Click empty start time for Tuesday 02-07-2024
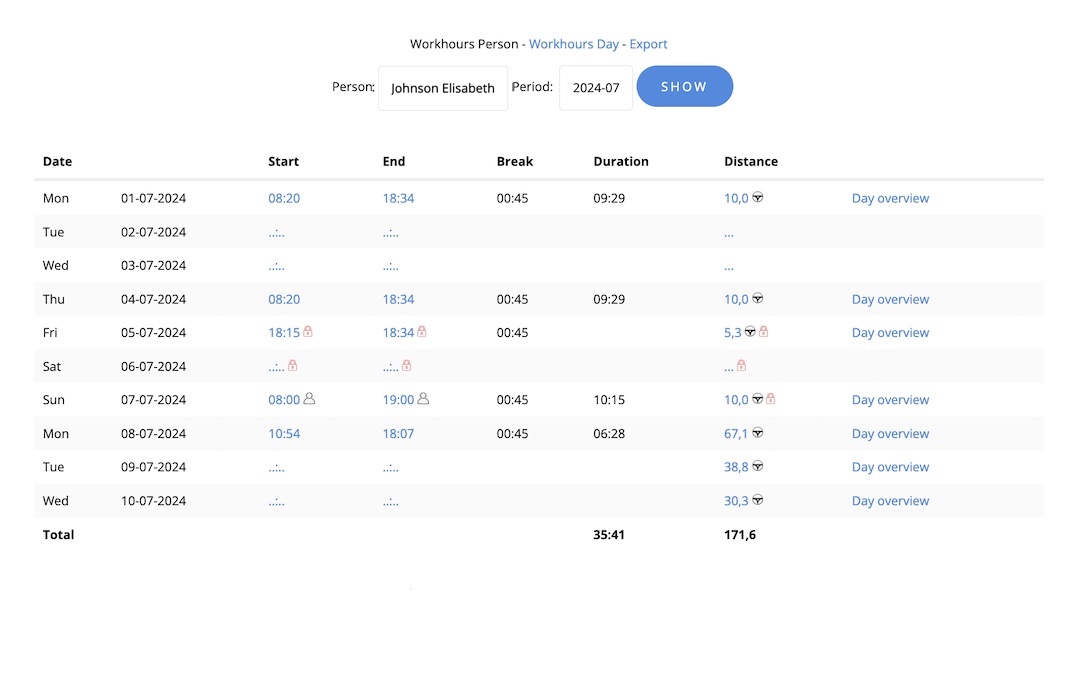This screenshot has width=1080, height=680. tap(276, 232)
